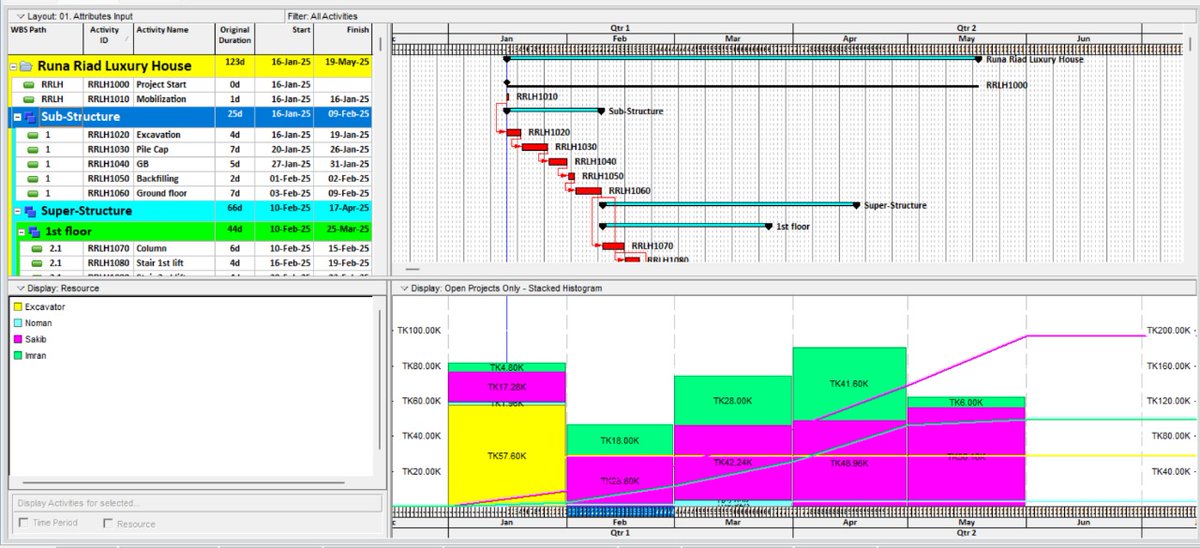Click the activity icon in the Pile Cap row

(x=32, y=149)
